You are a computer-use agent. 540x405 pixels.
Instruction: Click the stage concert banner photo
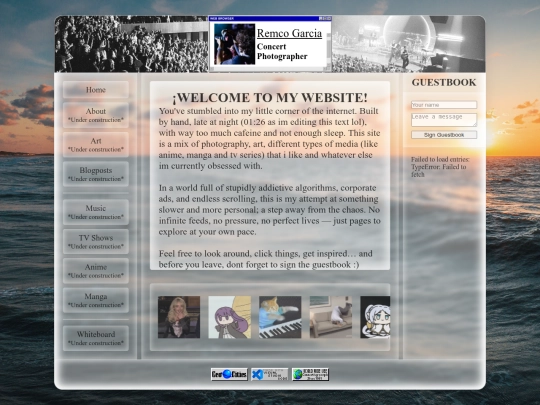pos(408,44)
